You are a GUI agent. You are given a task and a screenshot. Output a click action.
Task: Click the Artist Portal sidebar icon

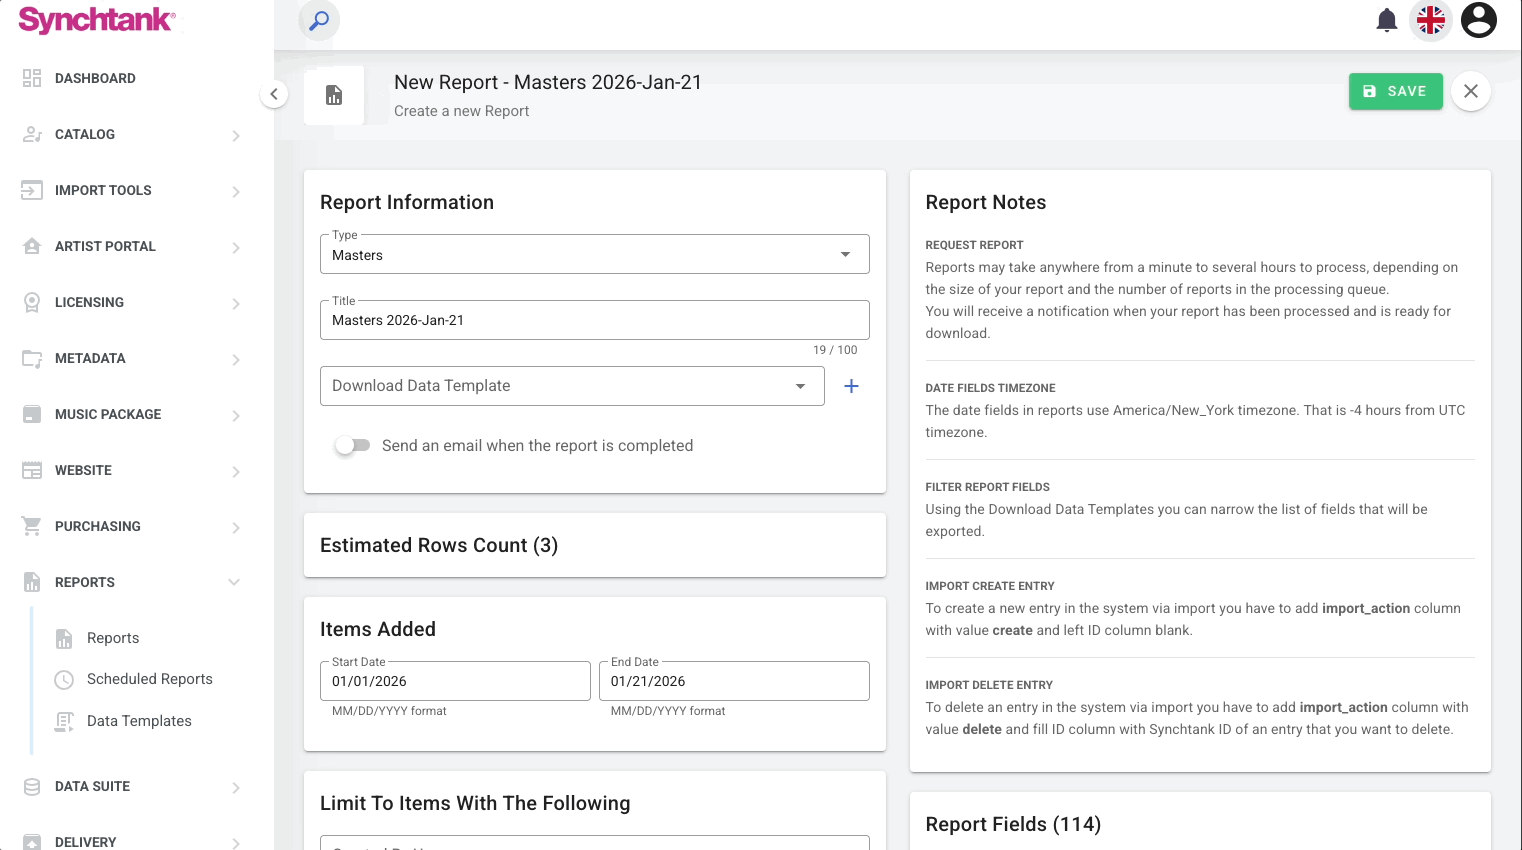pyautogui.click(x=32, y=246)
